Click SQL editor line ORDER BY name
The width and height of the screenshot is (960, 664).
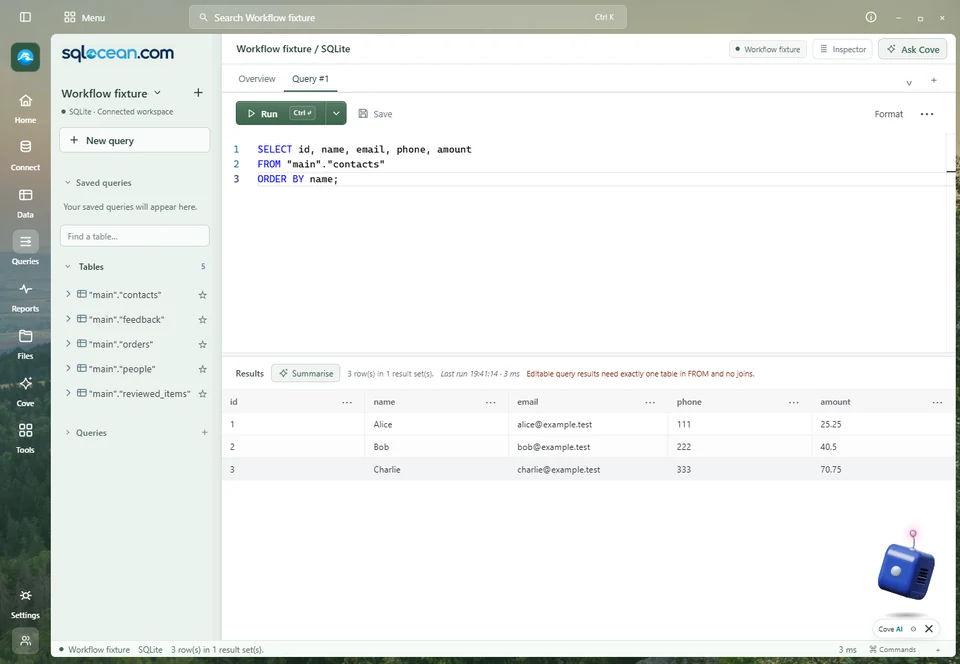[298, 179]
